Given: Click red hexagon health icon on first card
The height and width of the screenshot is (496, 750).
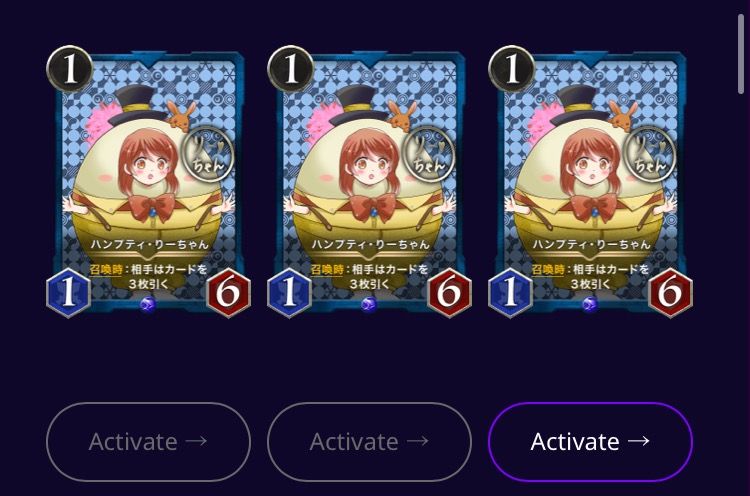Looking at the screenshot, I should click(x=229, y=293).
